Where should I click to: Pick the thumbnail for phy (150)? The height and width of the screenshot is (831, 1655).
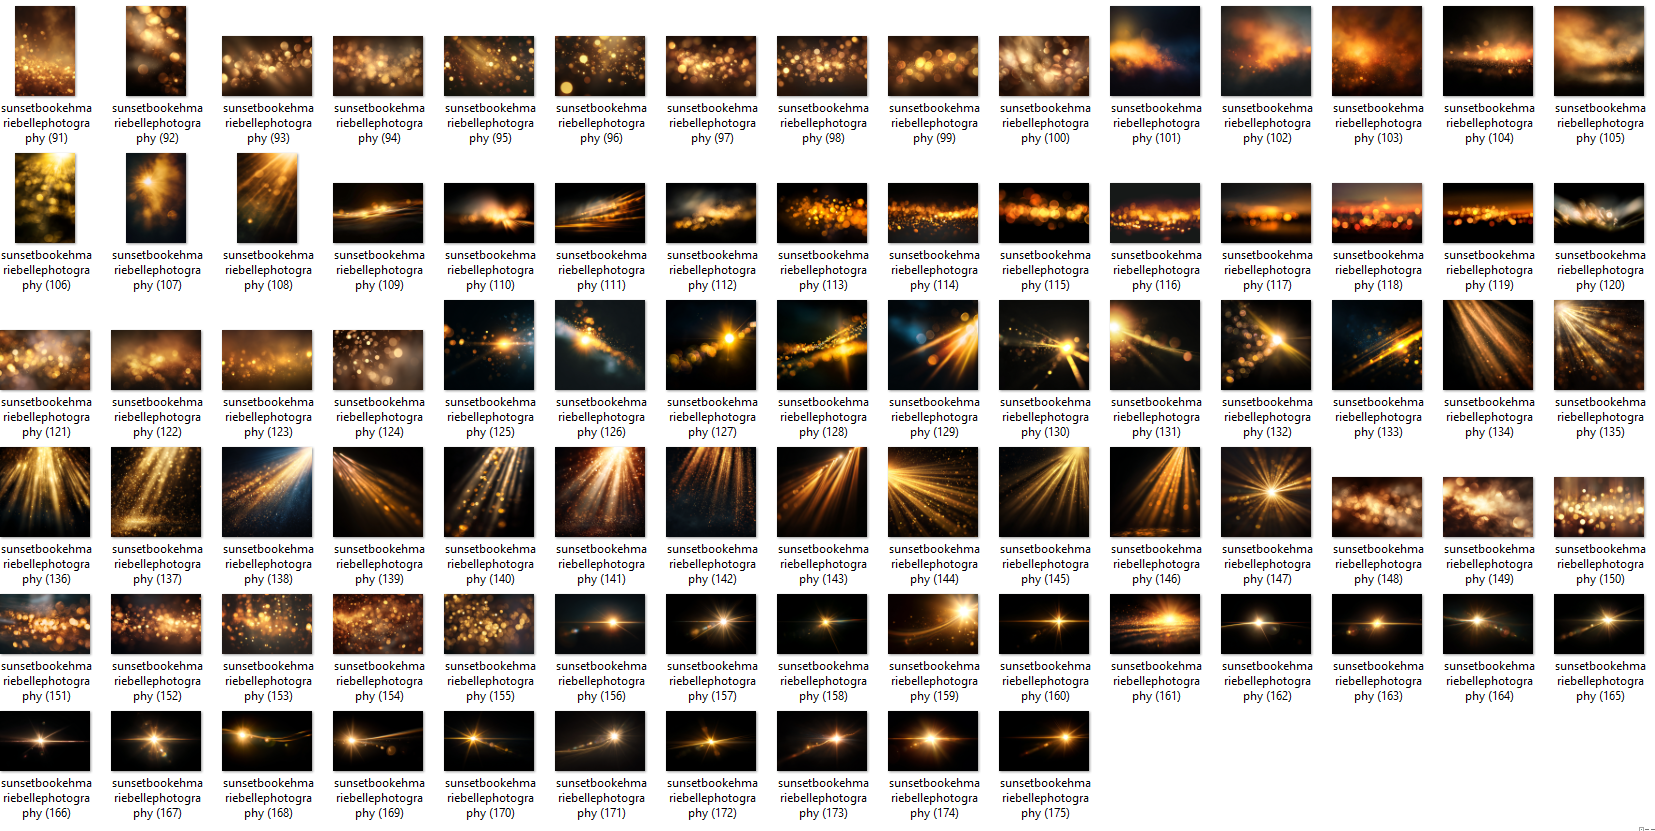[1599, 507]
